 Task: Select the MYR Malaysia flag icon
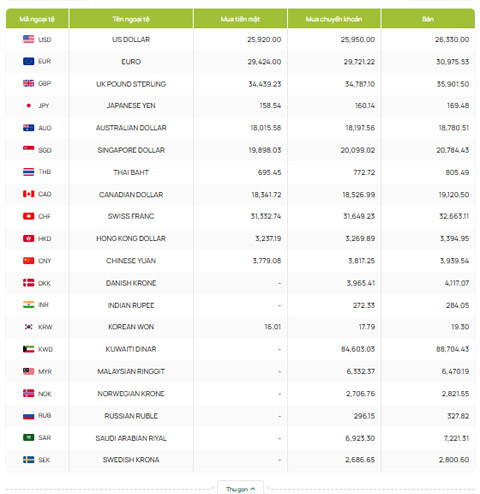point(28,371)
